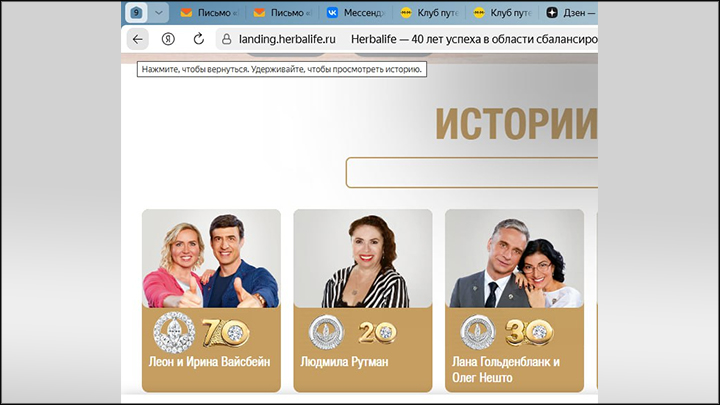
Task: Switch to the first Письмо mail tab
Action: tap(209, 13)
